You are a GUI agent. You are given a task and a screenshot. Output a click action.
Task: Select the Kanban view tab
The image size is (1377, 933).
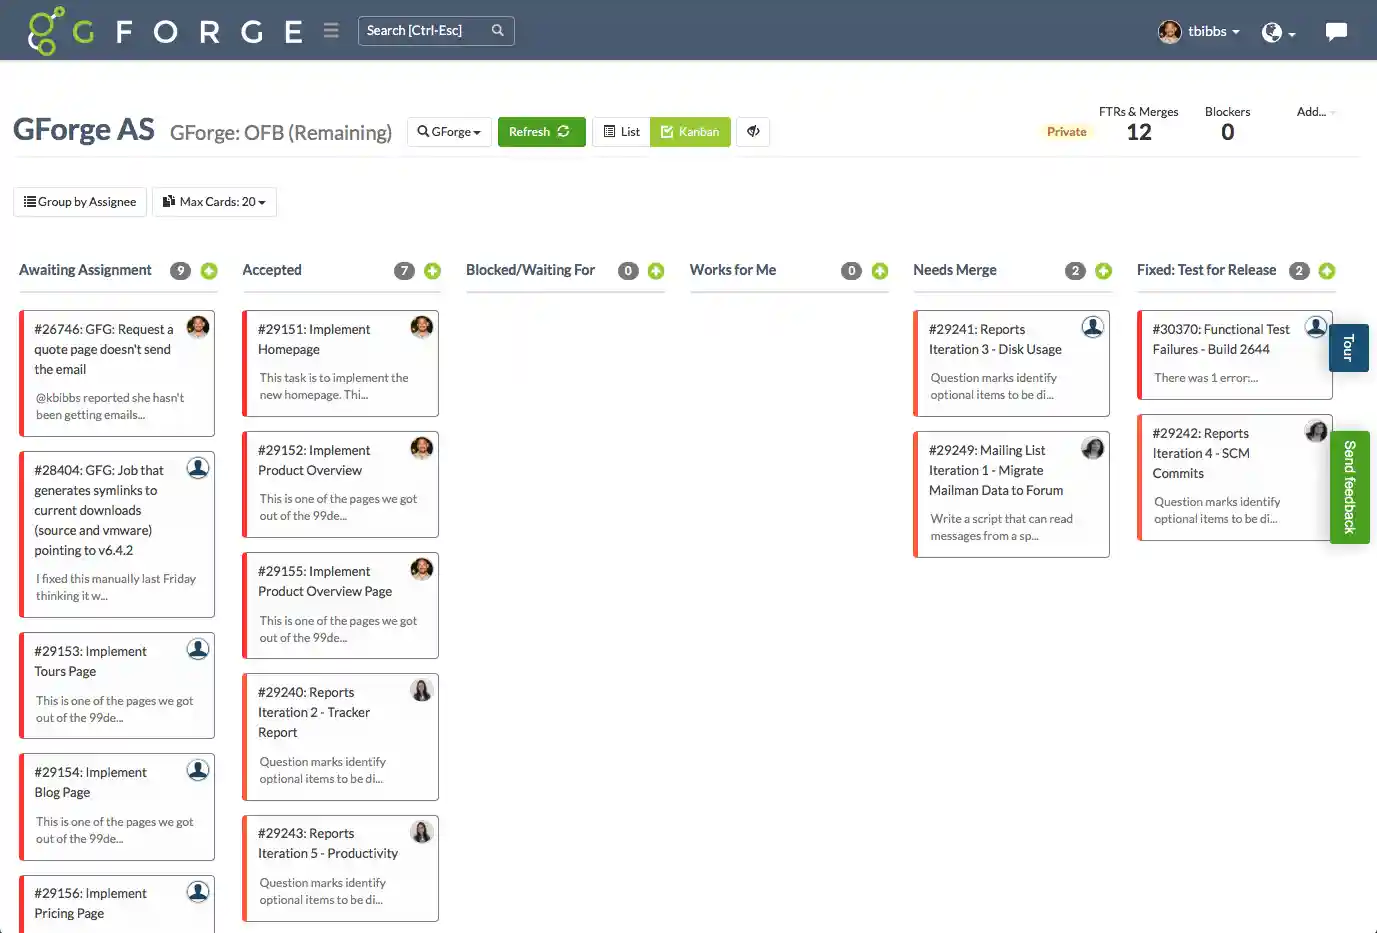point(690,131)
